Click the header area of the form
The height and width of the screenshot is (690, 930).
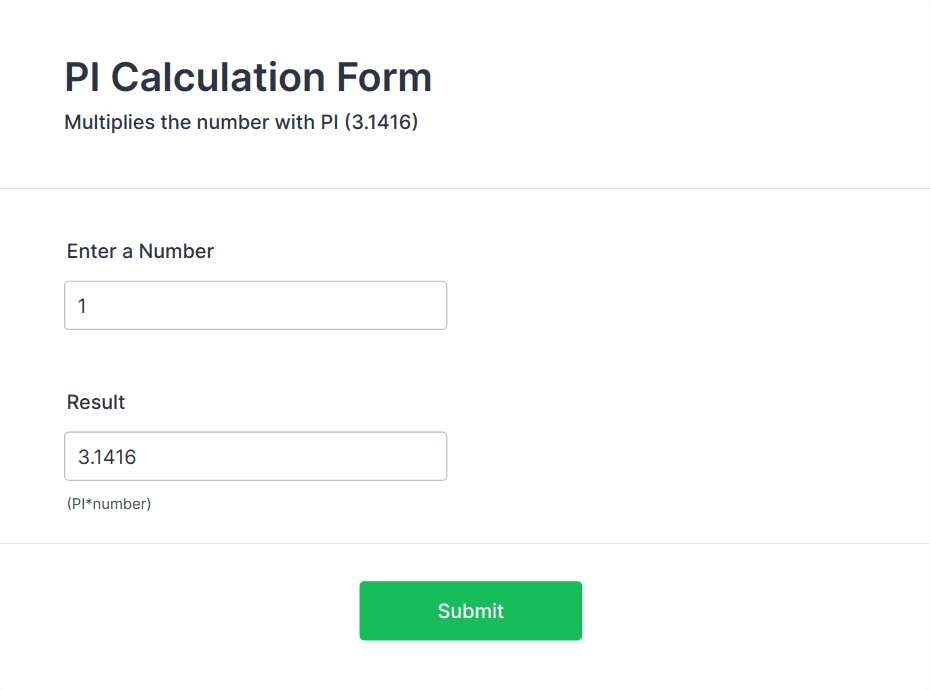pos(465,92)
